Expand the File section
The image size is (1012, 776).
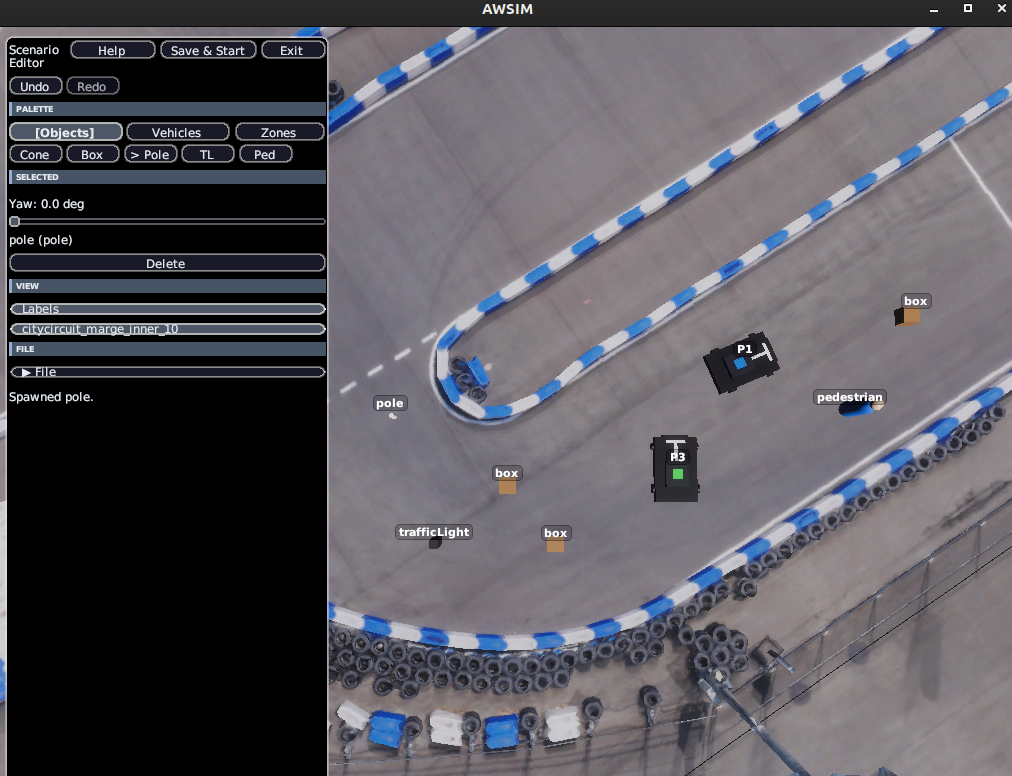(x=167, y=372)
